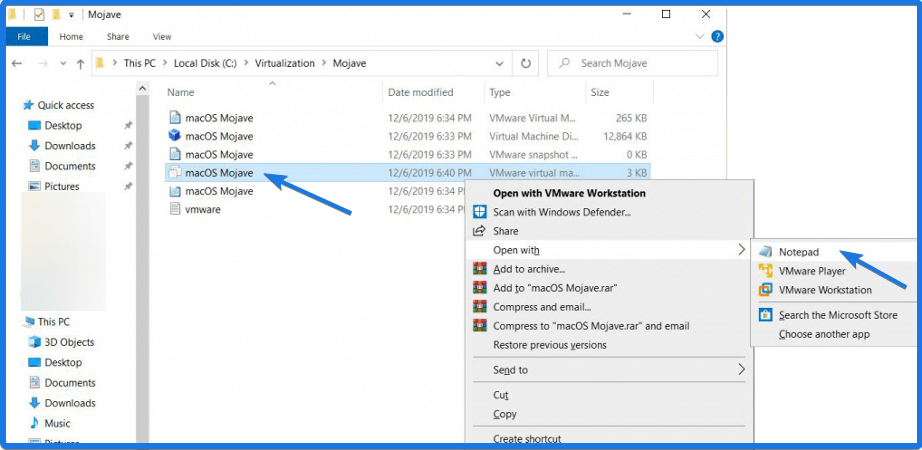Viewport: 922px width, 450px height.
Task: Open Explorer help question mark icon
Action: coord(717,36)
